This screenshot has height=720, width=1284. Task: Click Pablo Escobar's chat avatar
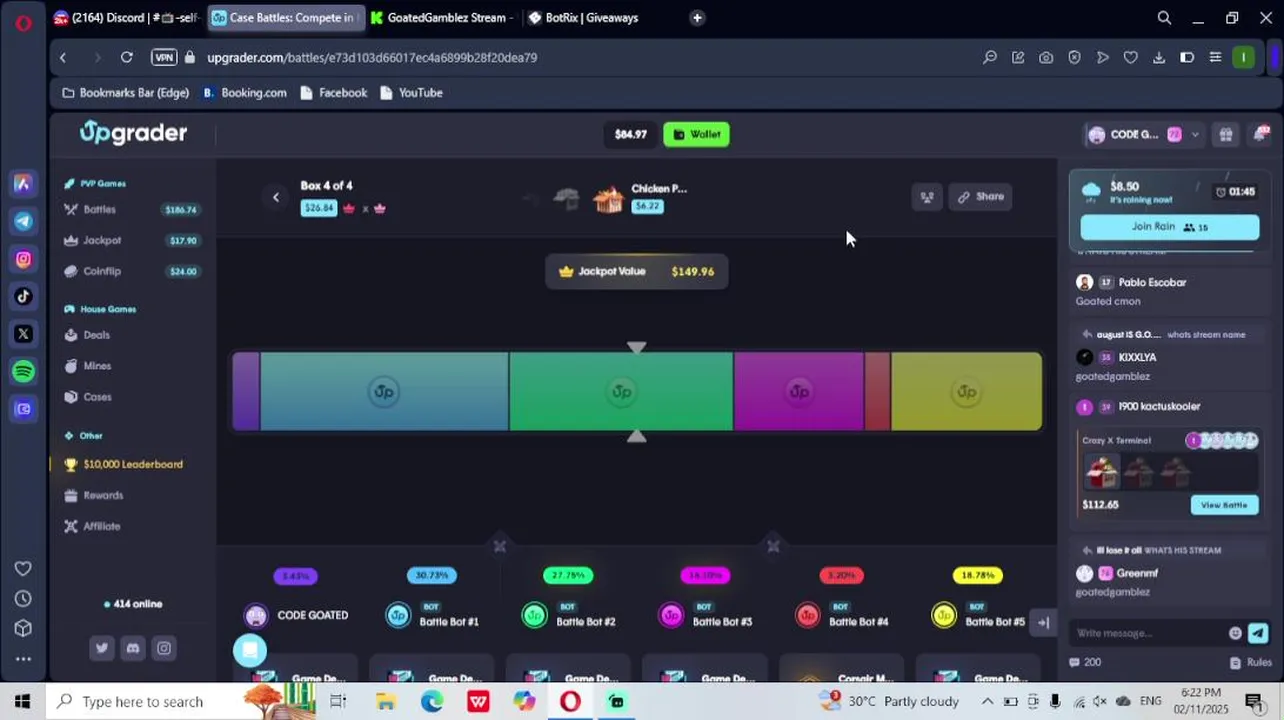click(x=1084, y=283)
